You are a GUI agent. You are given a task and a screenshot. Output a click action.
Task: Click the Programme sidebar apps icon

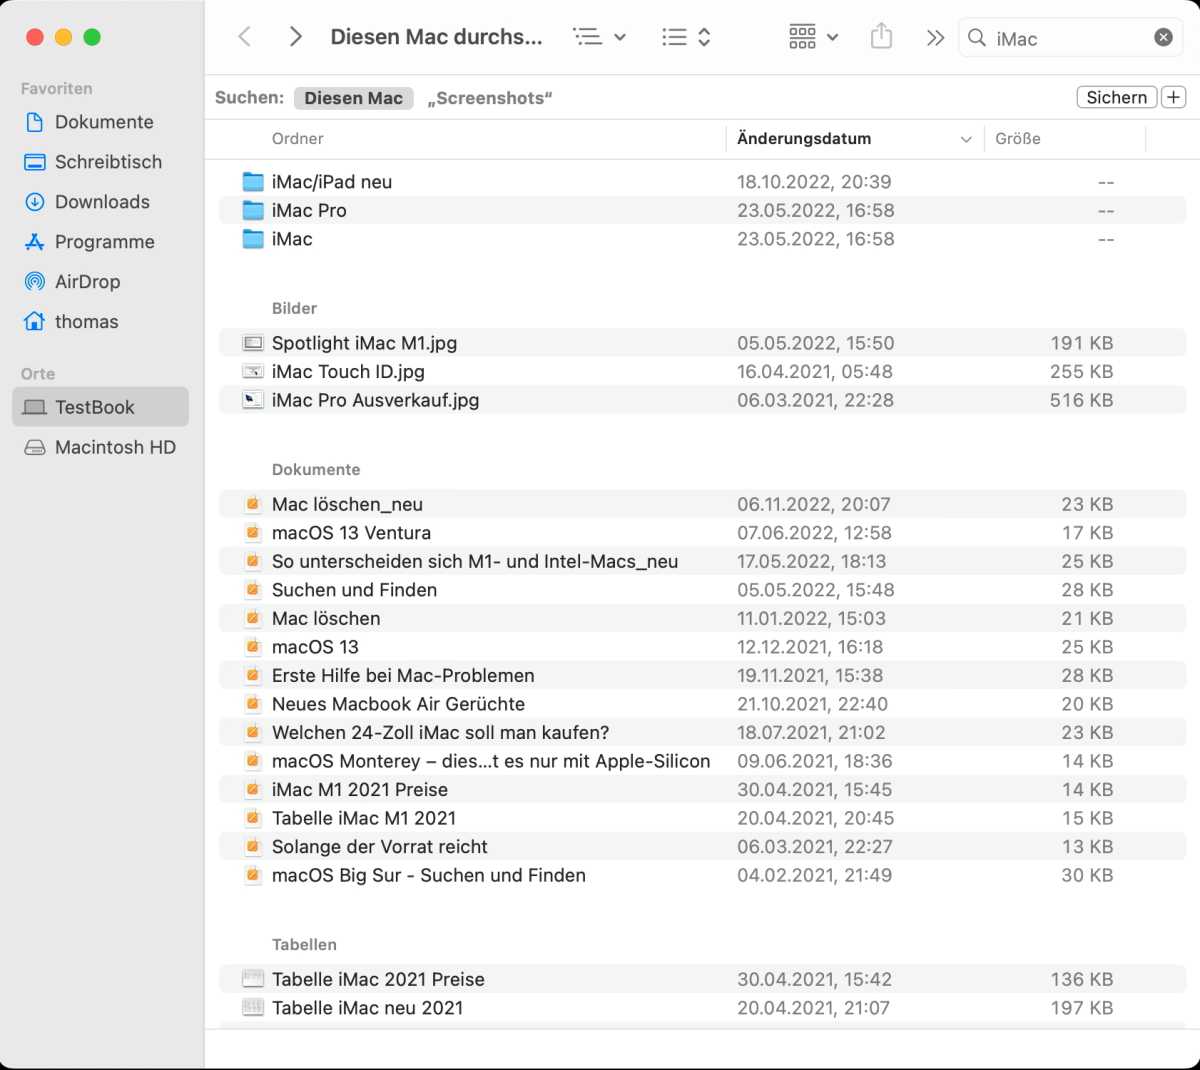pos(34,242)
